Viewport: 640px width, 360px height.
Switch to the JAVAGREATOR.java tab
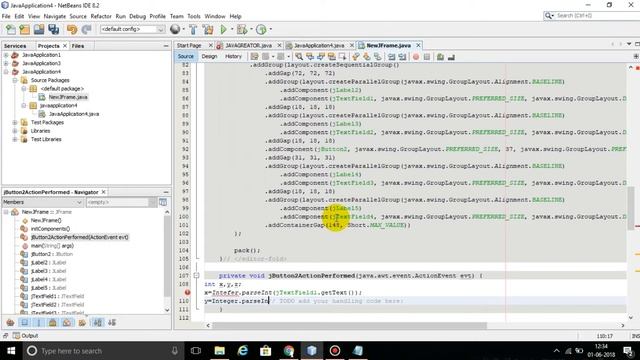[x=249, y=45]
